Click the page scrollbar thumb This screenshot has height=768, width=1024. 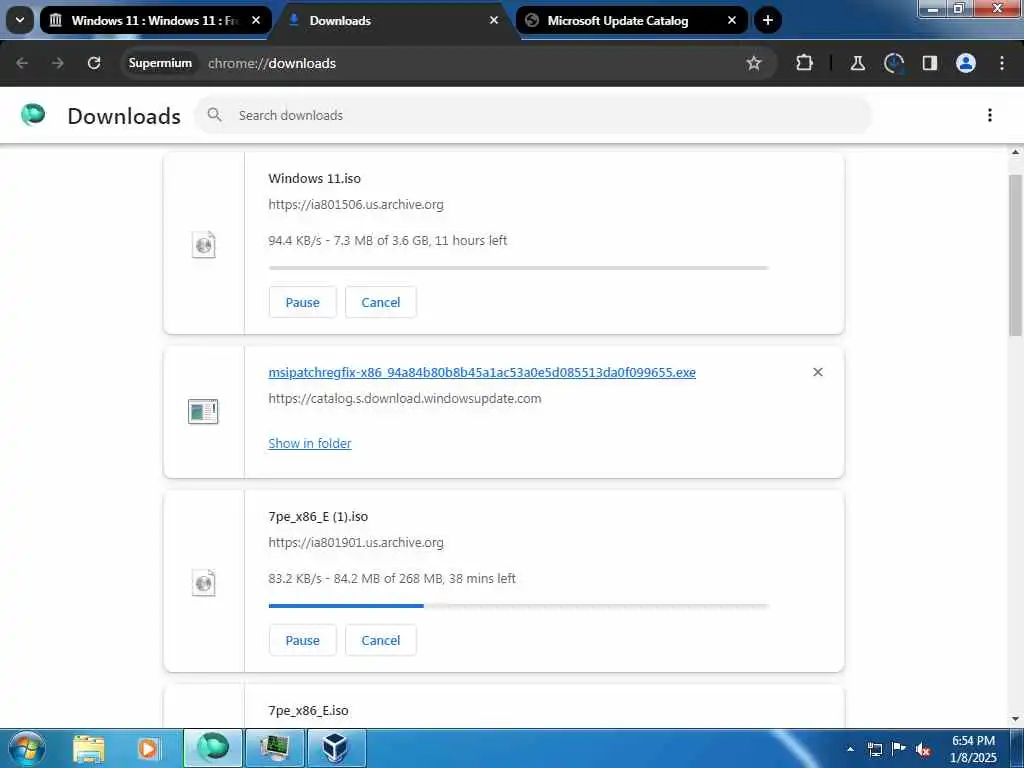[1016, 255]
